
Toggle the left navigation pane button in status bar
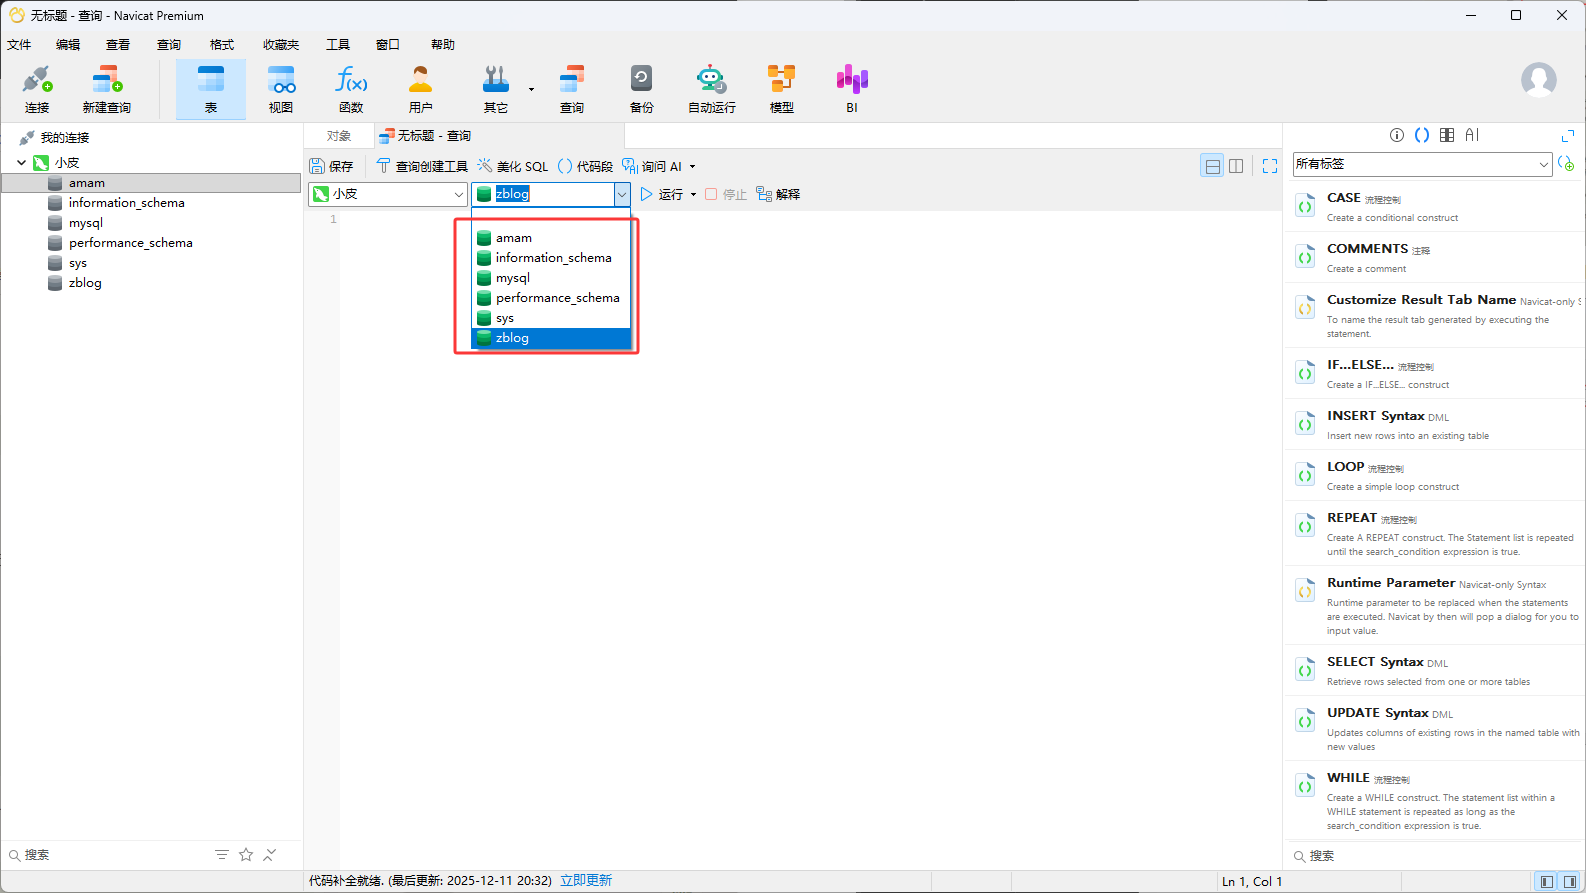click(1547, 881)
